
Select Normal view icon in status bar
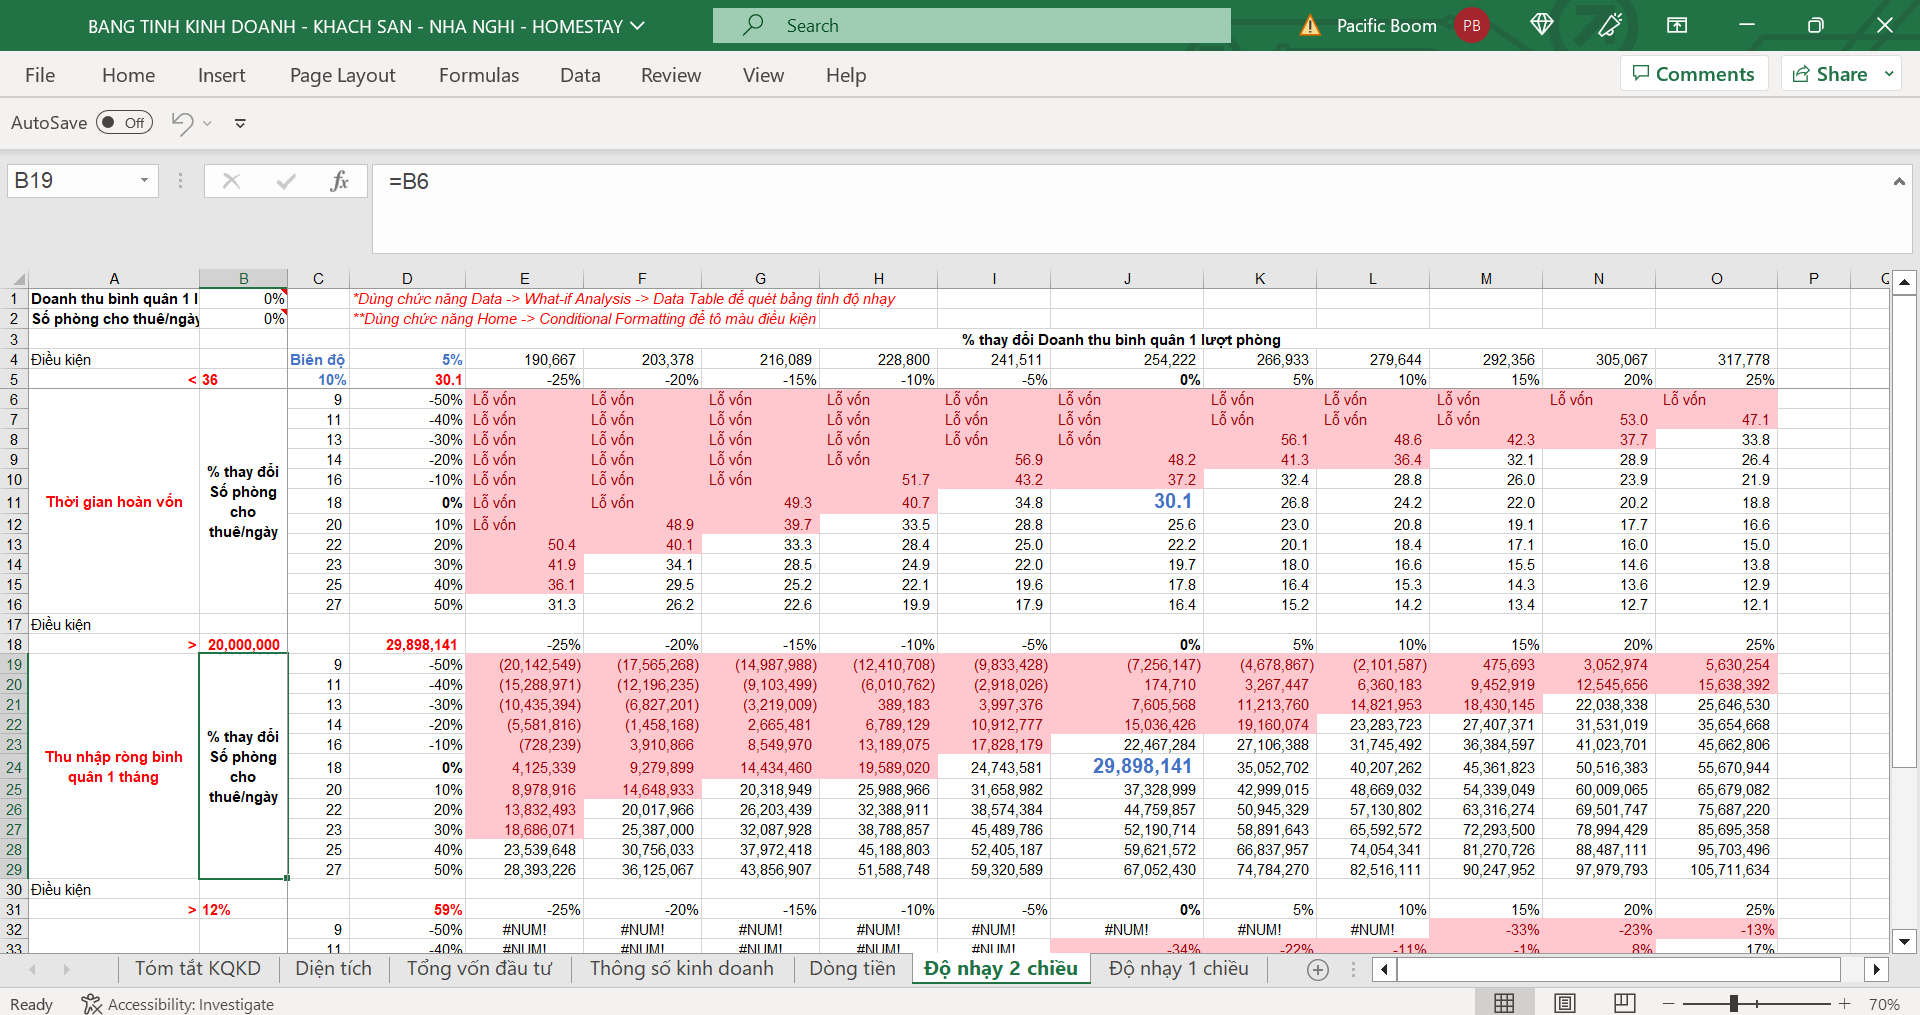click(x=1504, y=1003)
